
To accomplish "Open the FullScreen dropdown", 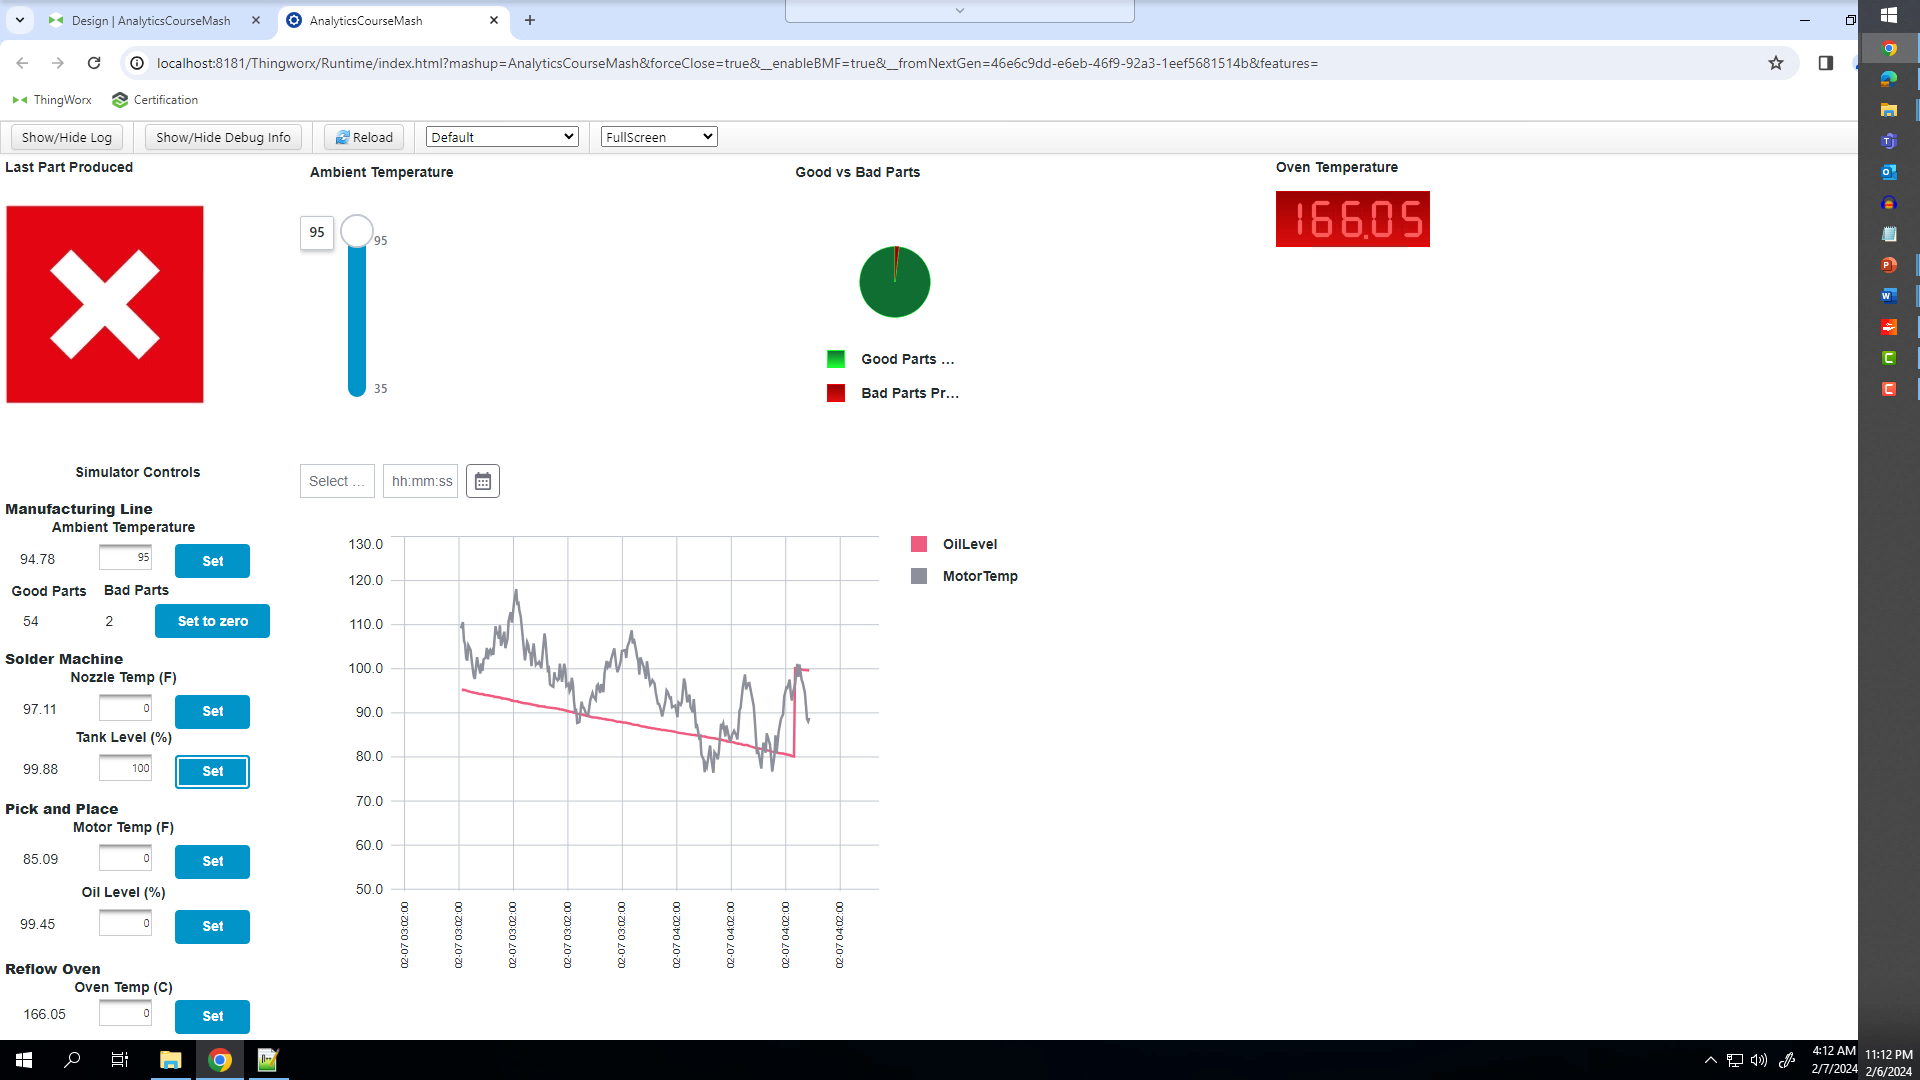I will pos(659,137).
